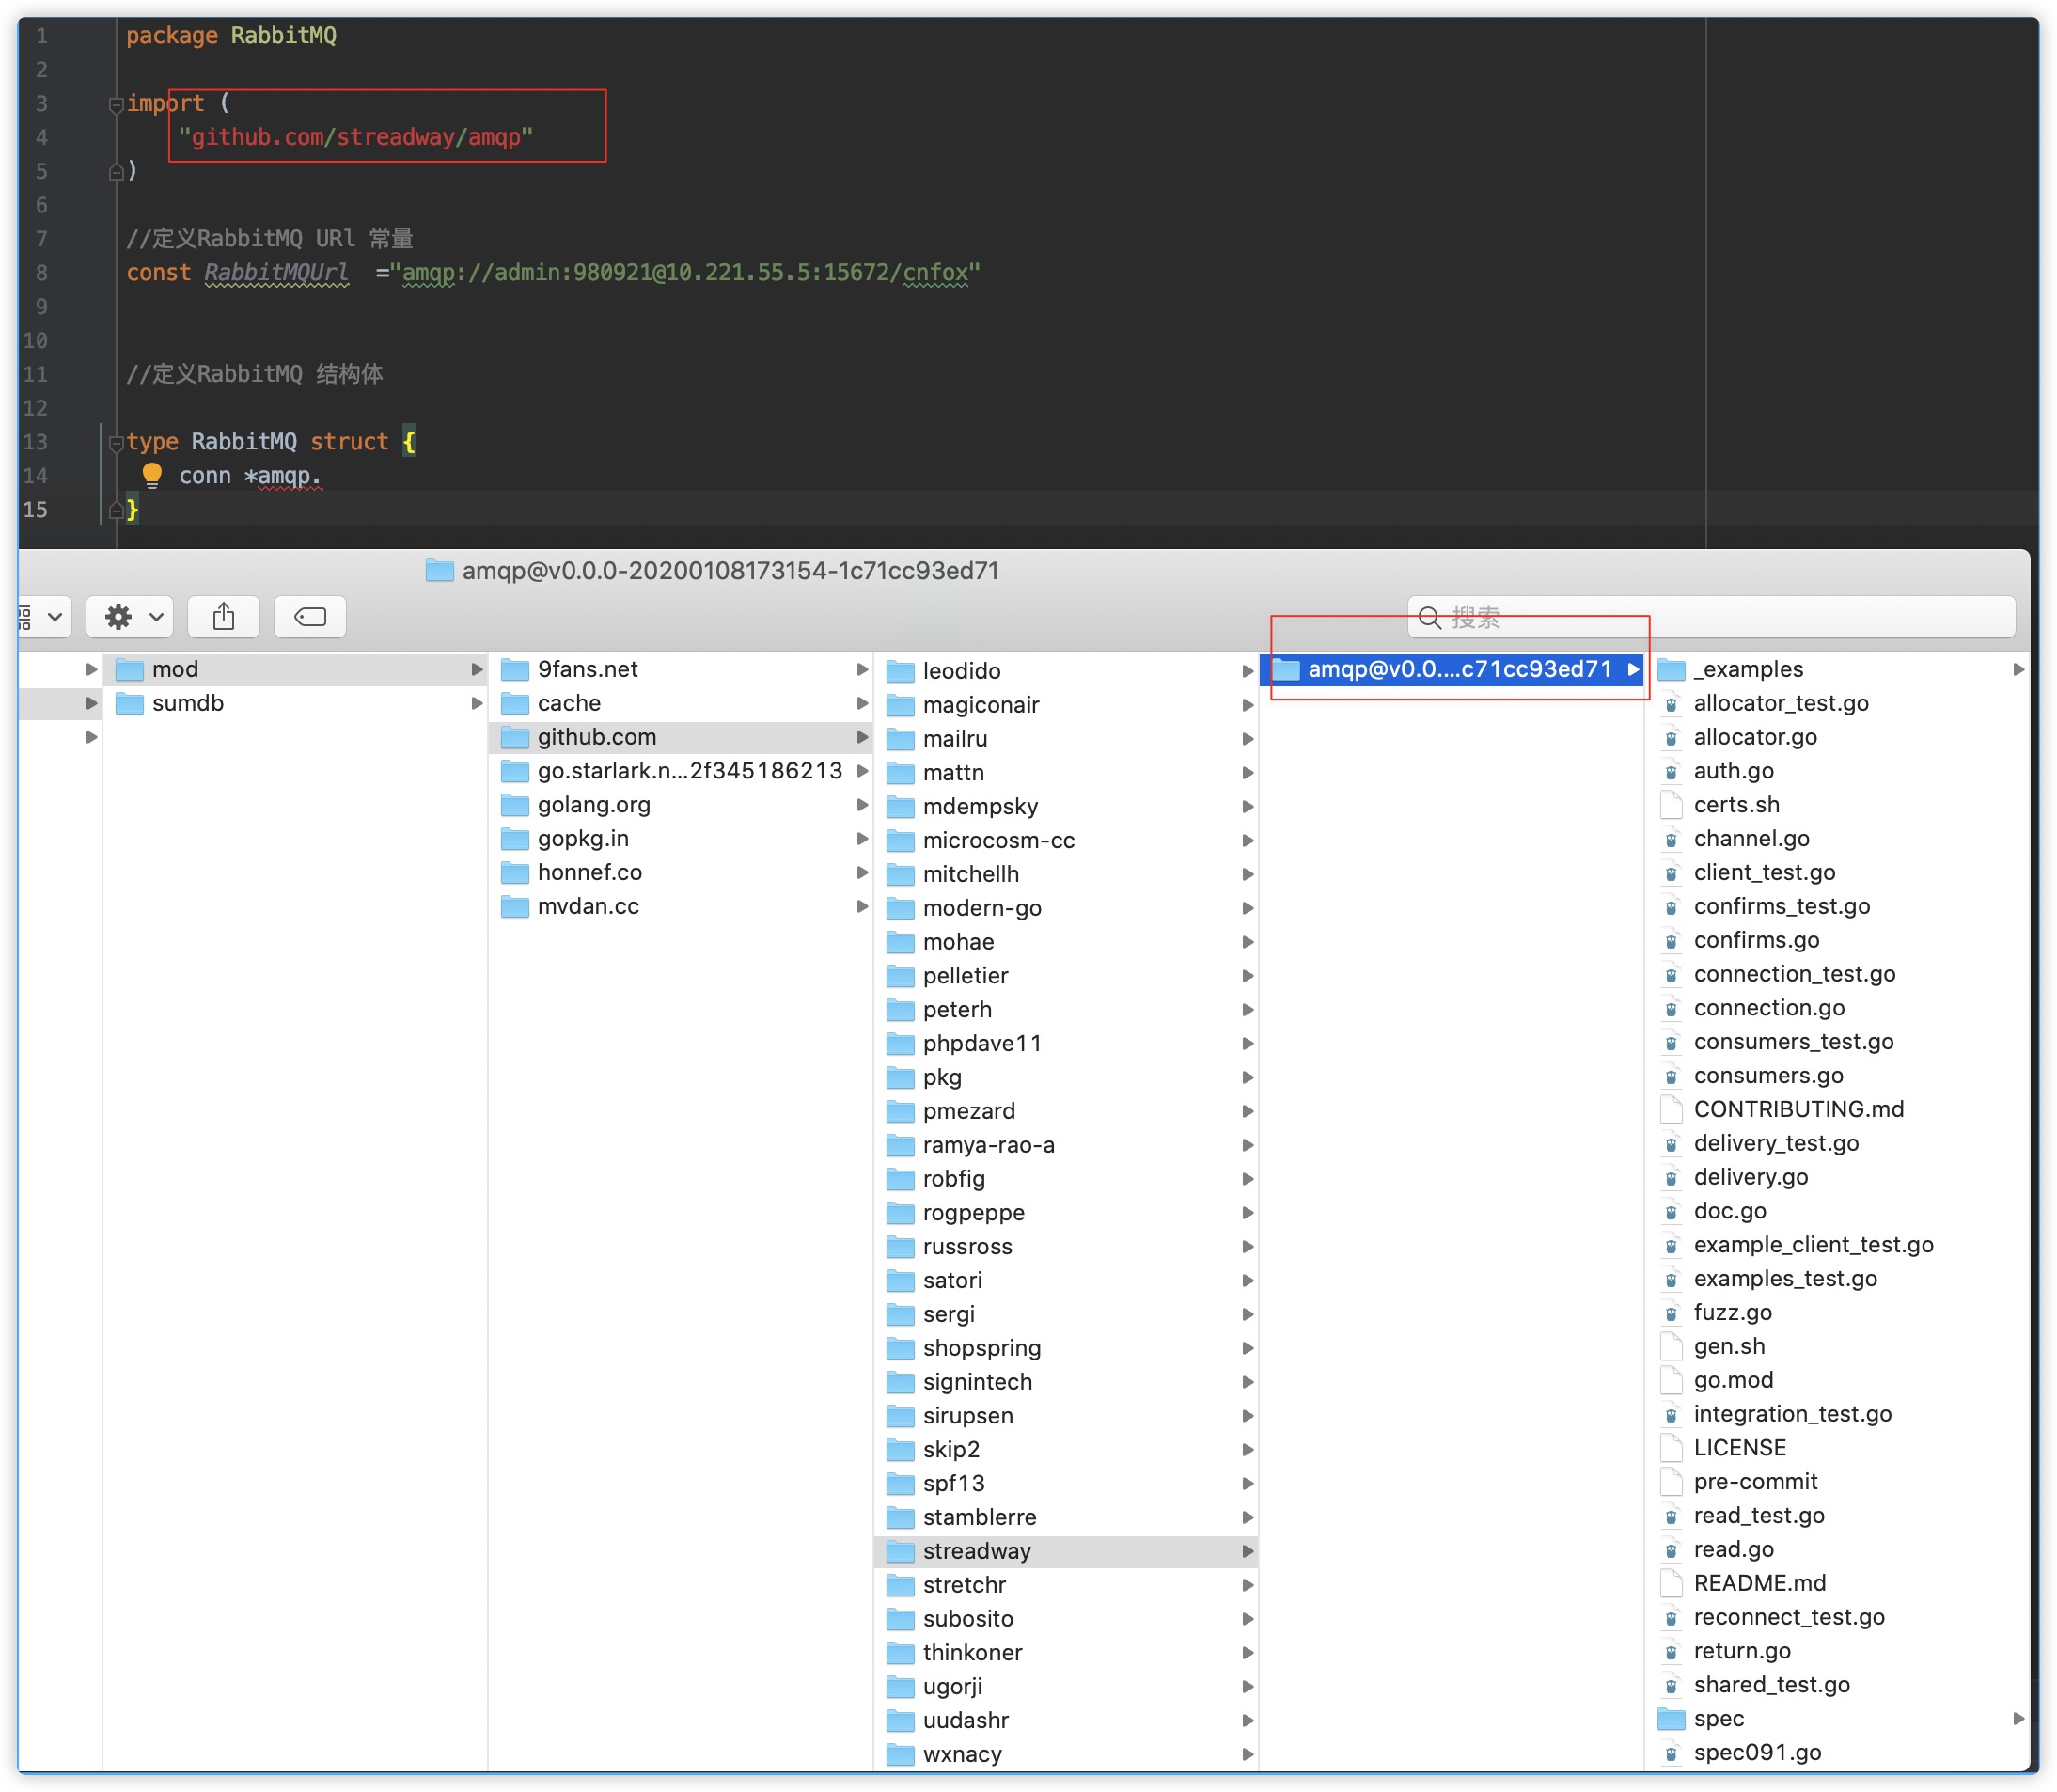Select the cache folder
Screen dimensions: 2057x1792
click(x=681, y=703)
